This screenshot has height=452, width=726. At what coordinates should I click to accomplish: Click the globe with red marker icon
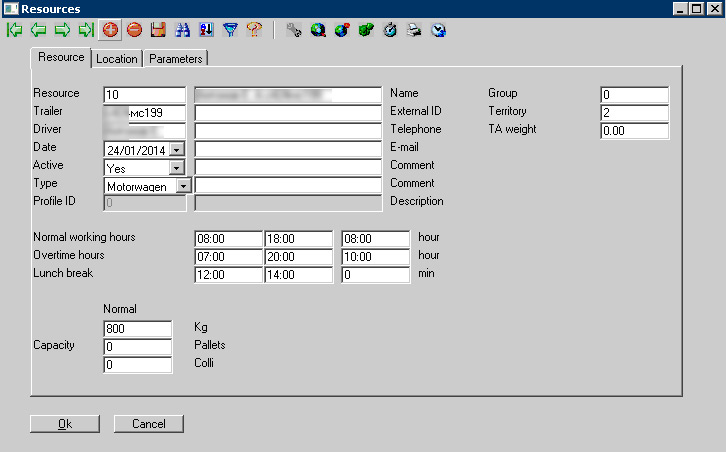point(342,30)
